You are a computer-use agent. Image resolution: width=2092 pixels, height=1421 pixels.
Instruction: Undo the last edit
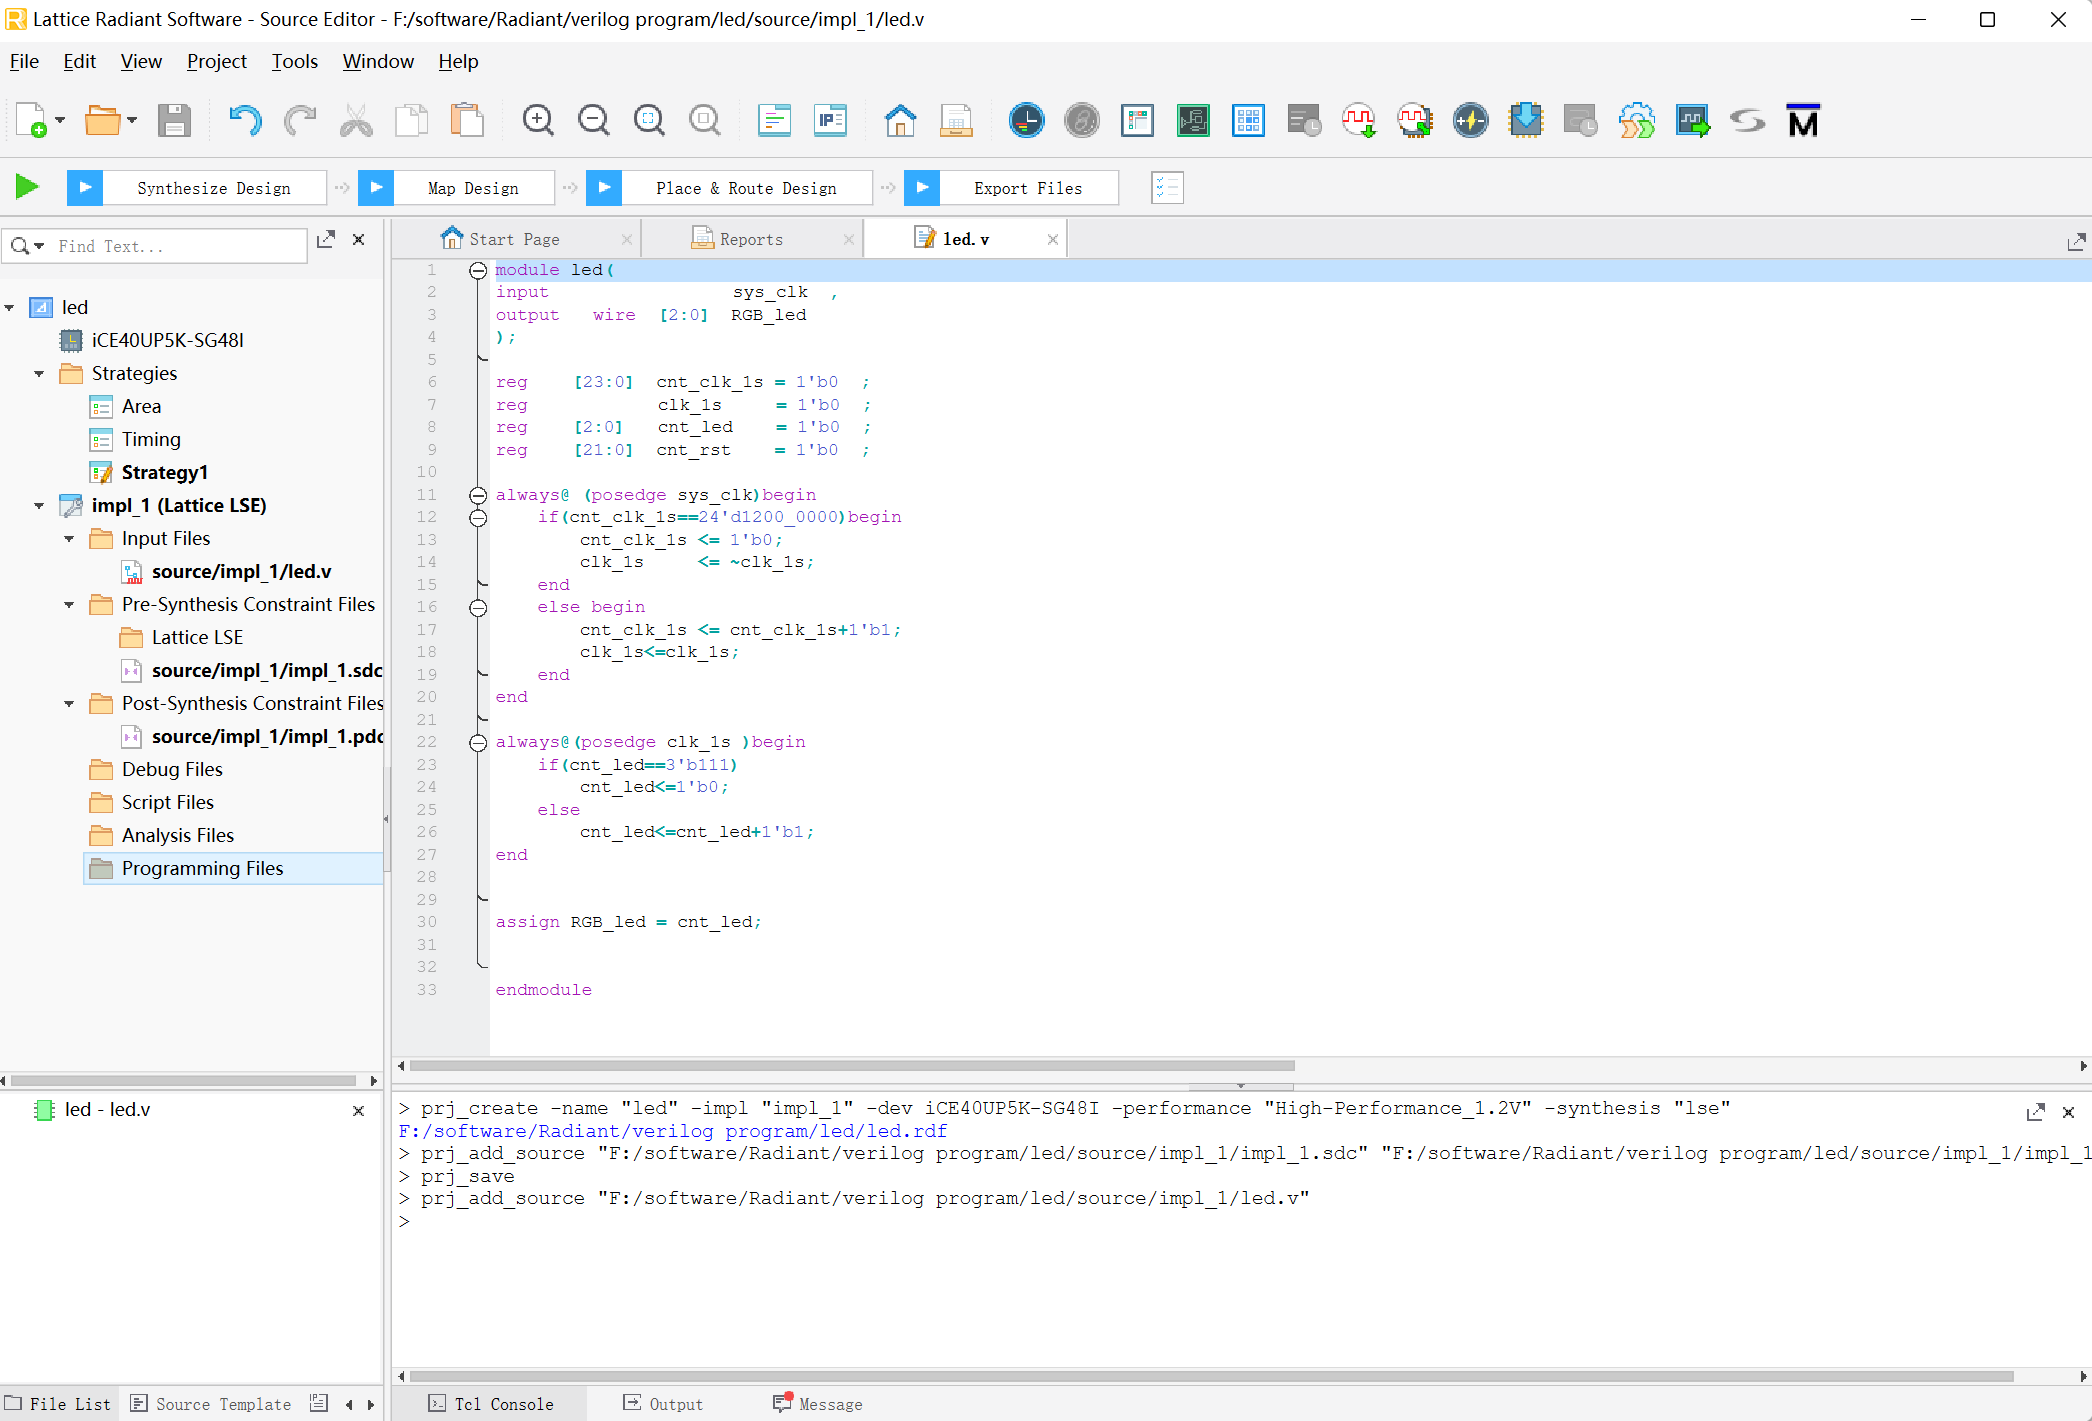[x=244, y=121]
